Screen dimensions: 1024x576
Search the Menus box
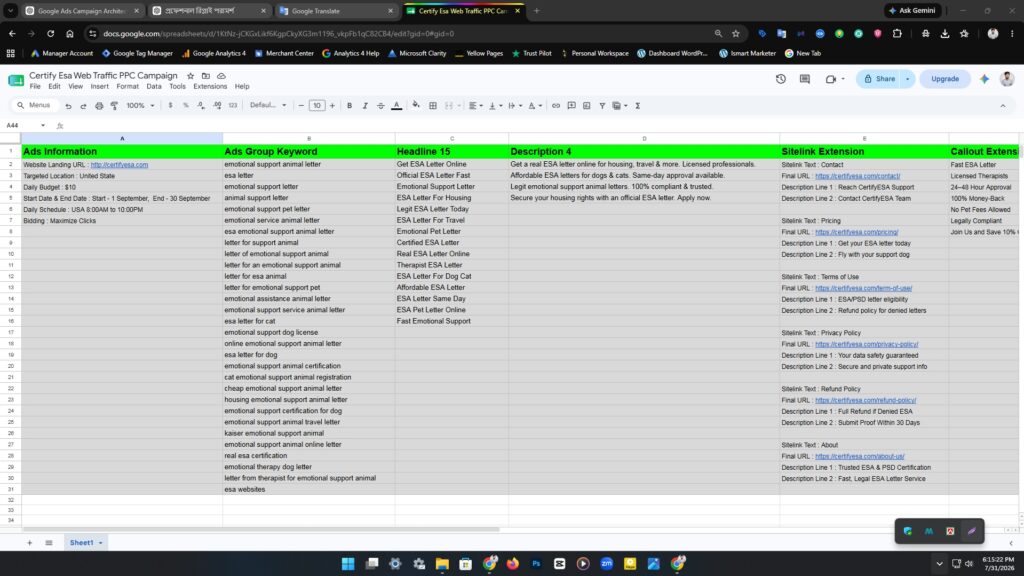[x=35, y=105]
